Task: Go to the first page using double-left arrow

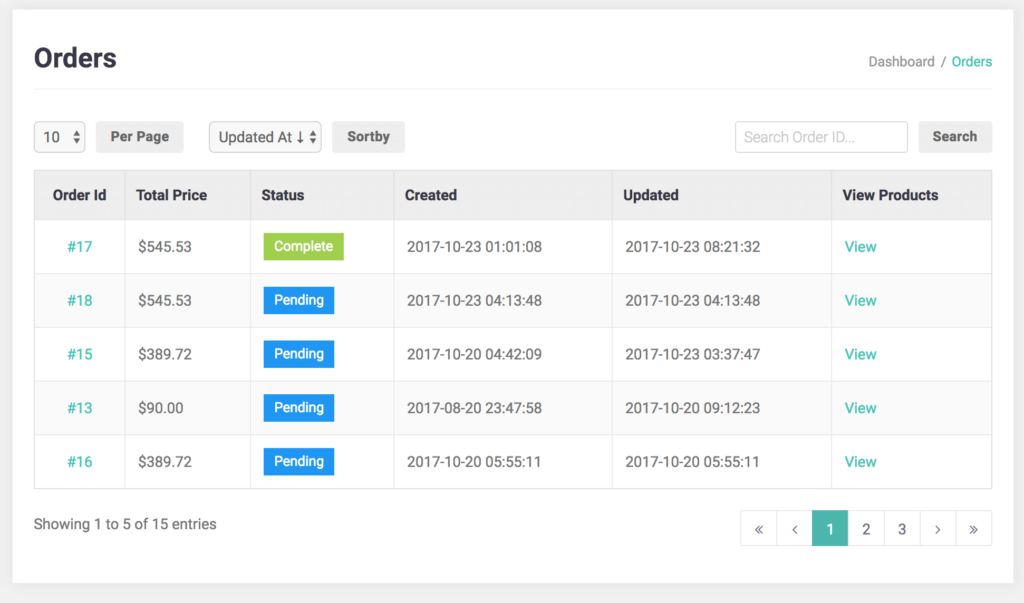Action: (758, 529)
